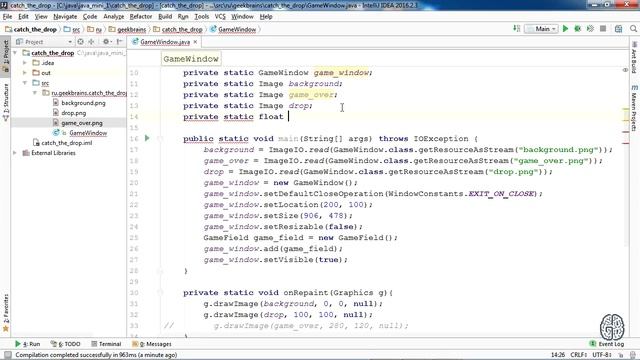Click Make Project build icon
Image resolution: width=640 pixels, height=360 pixels.
[x=516, y=29]
